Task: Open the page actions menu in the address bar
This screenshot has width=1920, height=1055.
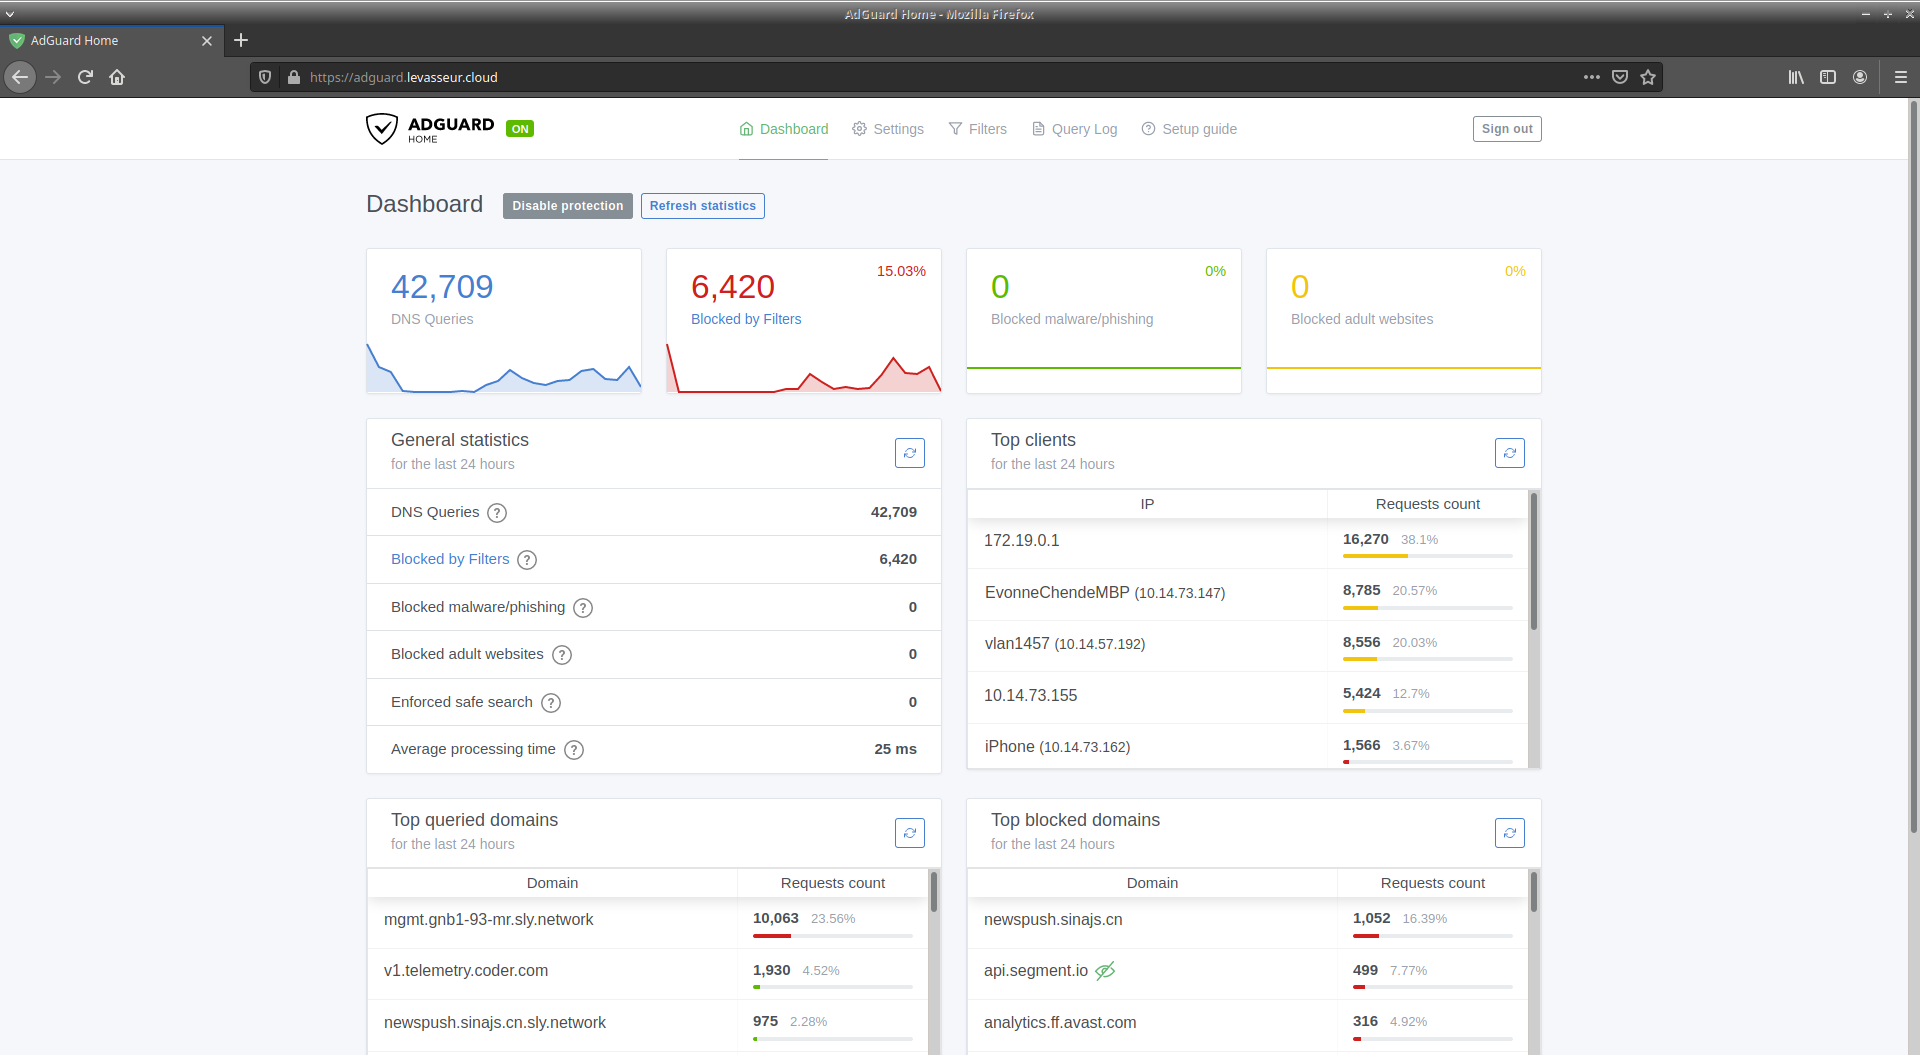Action: [x=1592, y=76]
